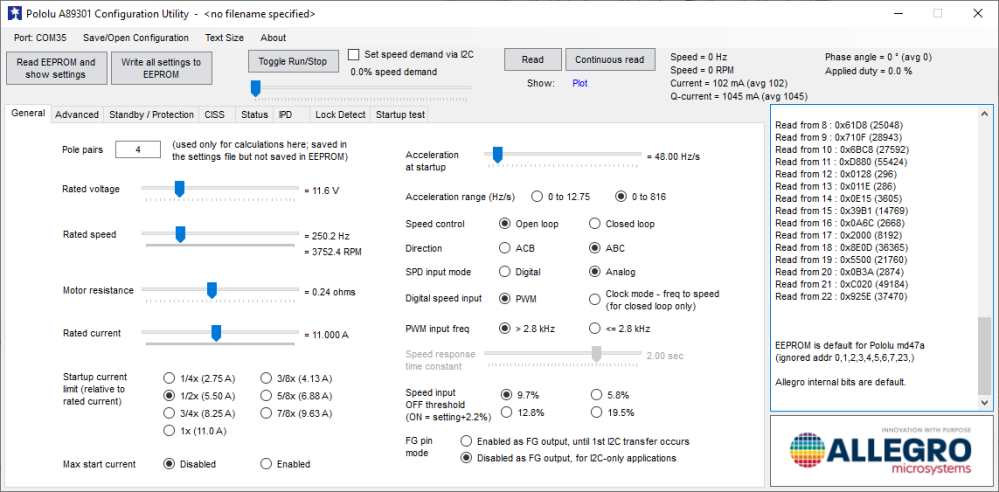Screen dimensions: 999x492
Task: Choose Digital SPD input mode
Action: (x=505, y=272)
